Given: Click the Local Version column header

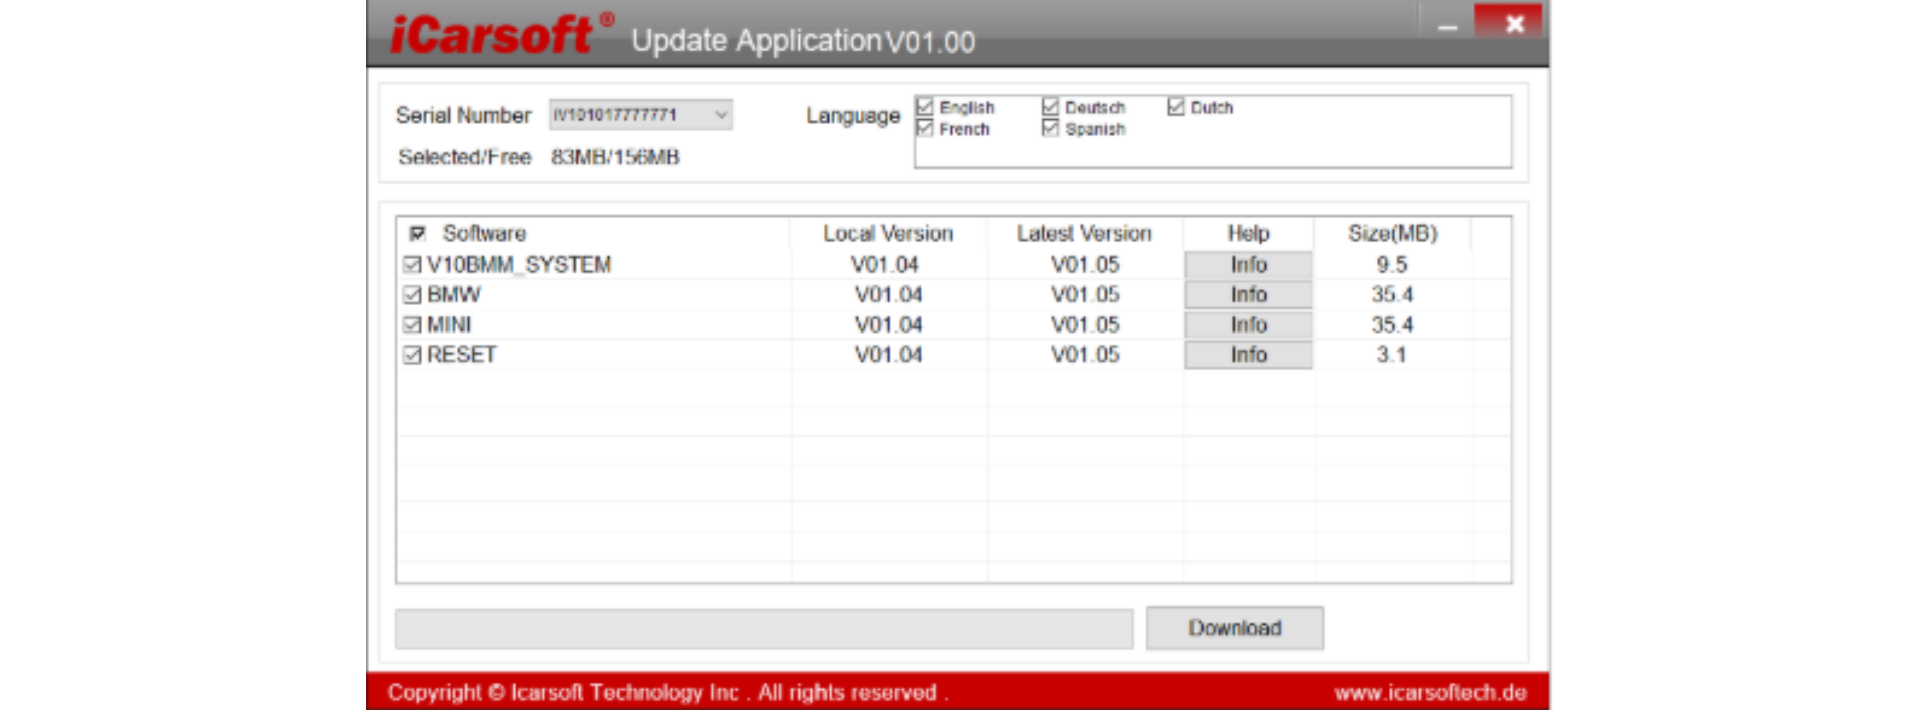Looking at the screenshot, I should pos(888,233).
